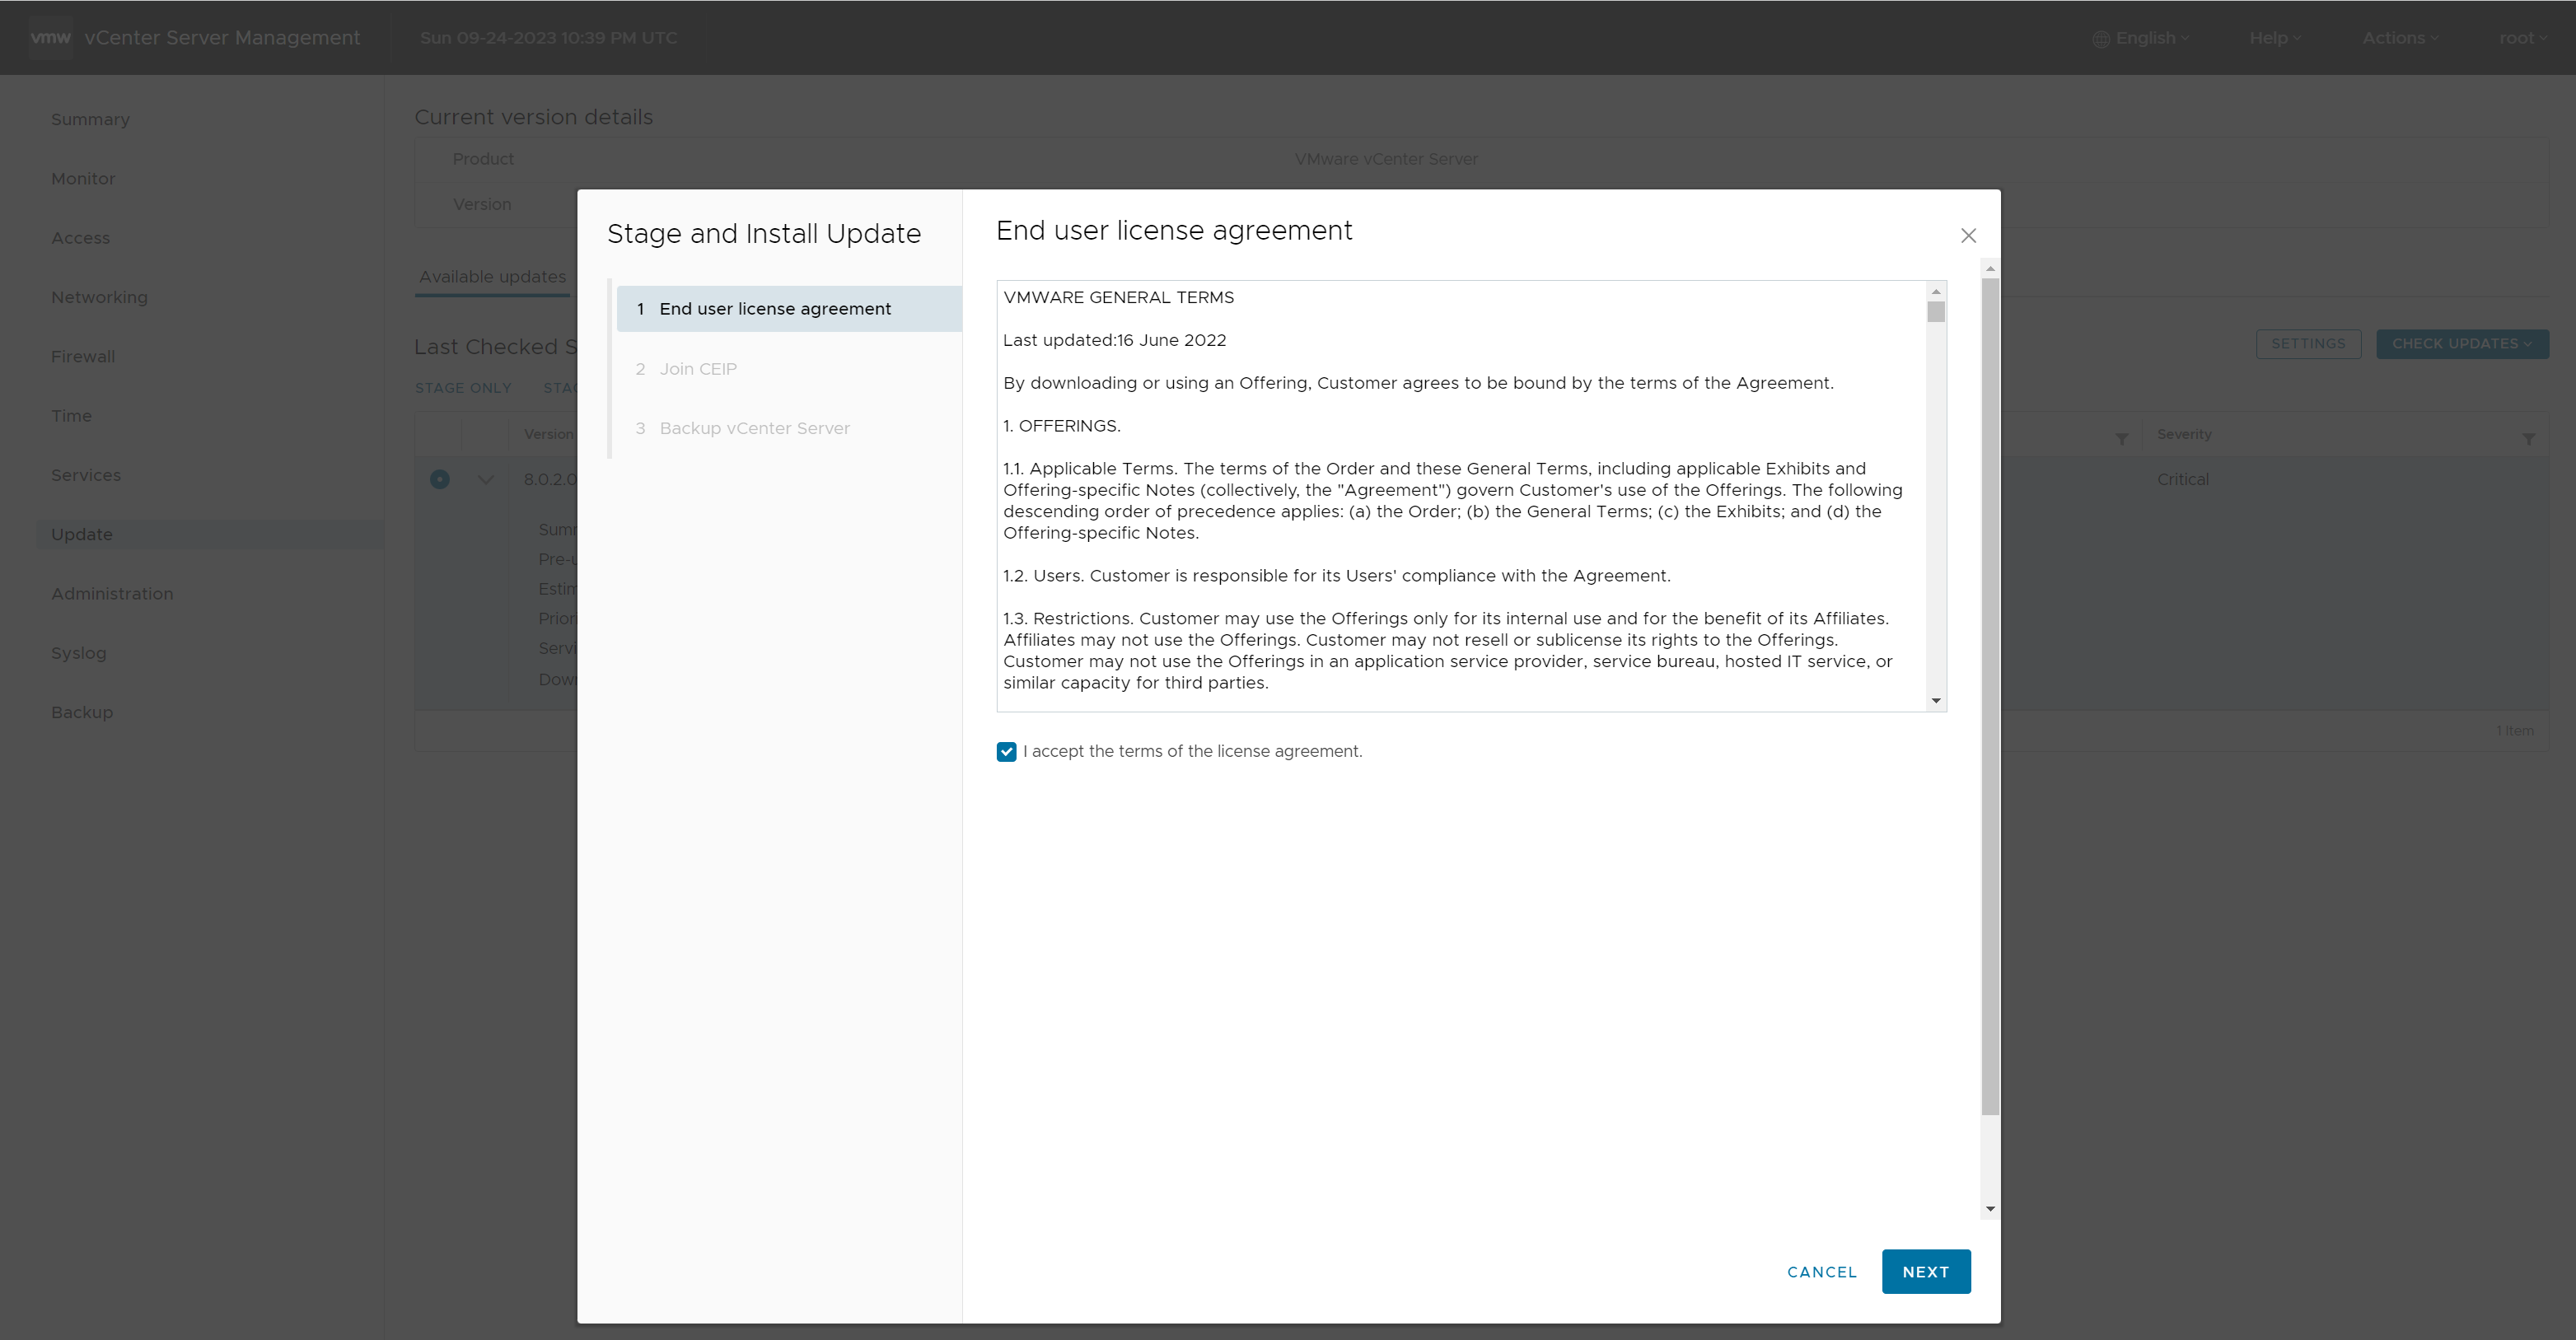Click the dialog outer scroll down arrow
2576x1340 pixels.
(x=1990, y=1209)
